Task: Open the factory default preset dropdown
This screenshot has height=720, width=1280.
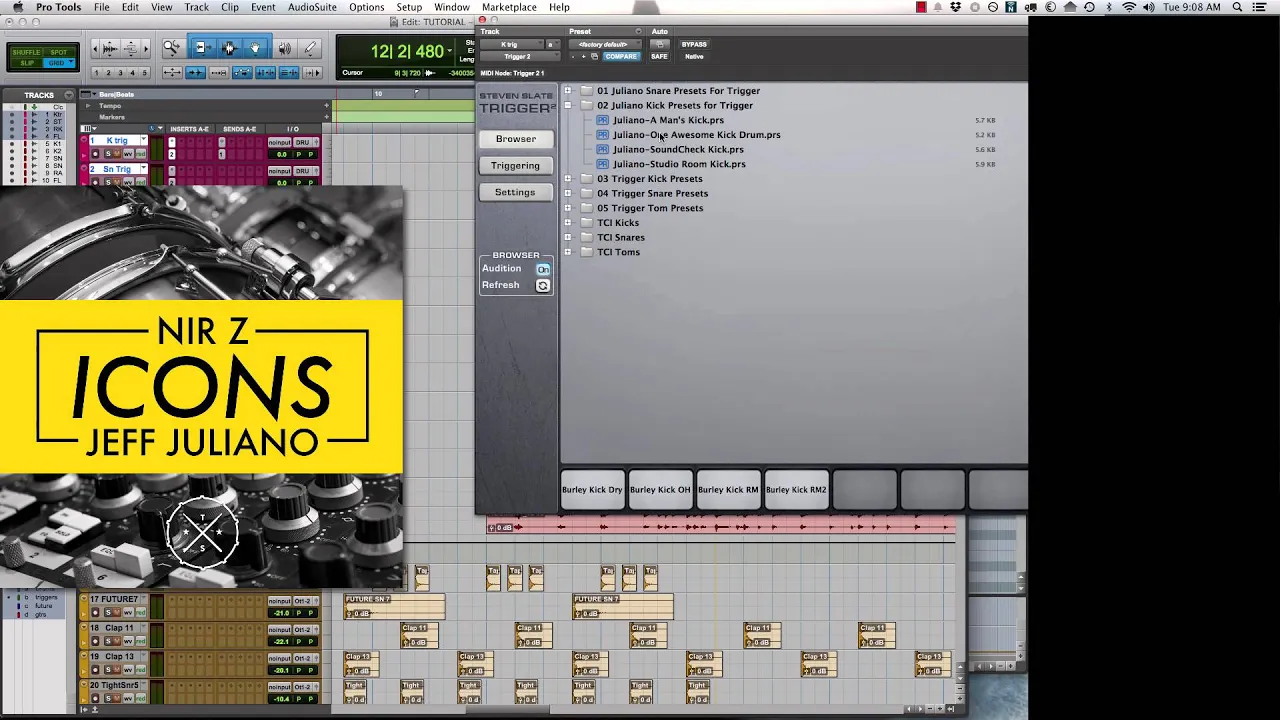Action: coord(605,44)
